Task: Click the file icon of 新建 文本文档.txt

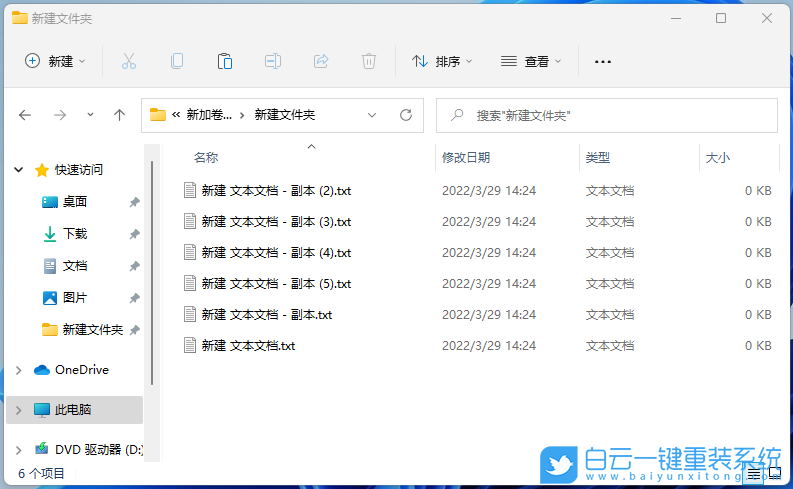Action: (x=190, y=345)
